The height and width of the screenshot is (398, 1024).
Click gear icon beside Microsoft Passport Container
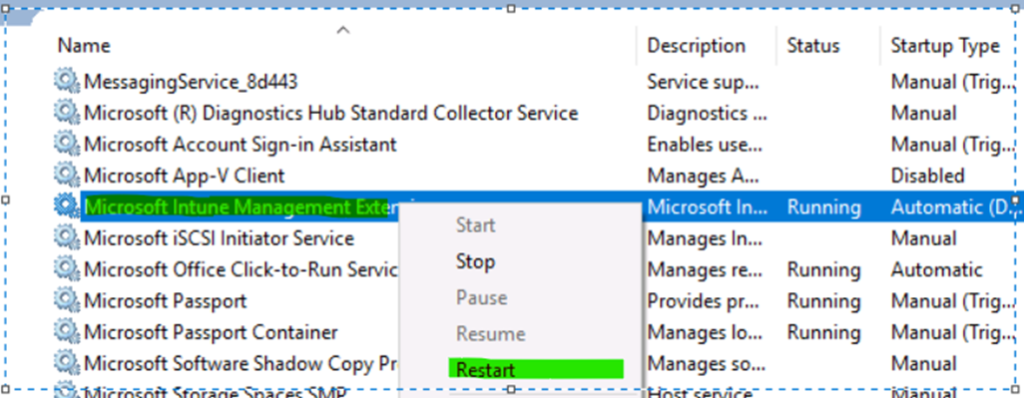(x=66, y=332)
